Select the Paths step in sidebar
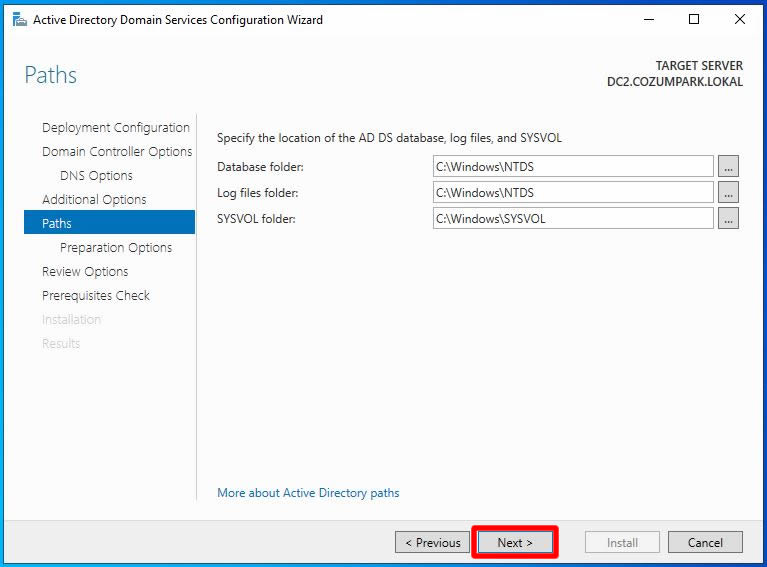Viewport: 767px width, 567px height. (57, 224)
